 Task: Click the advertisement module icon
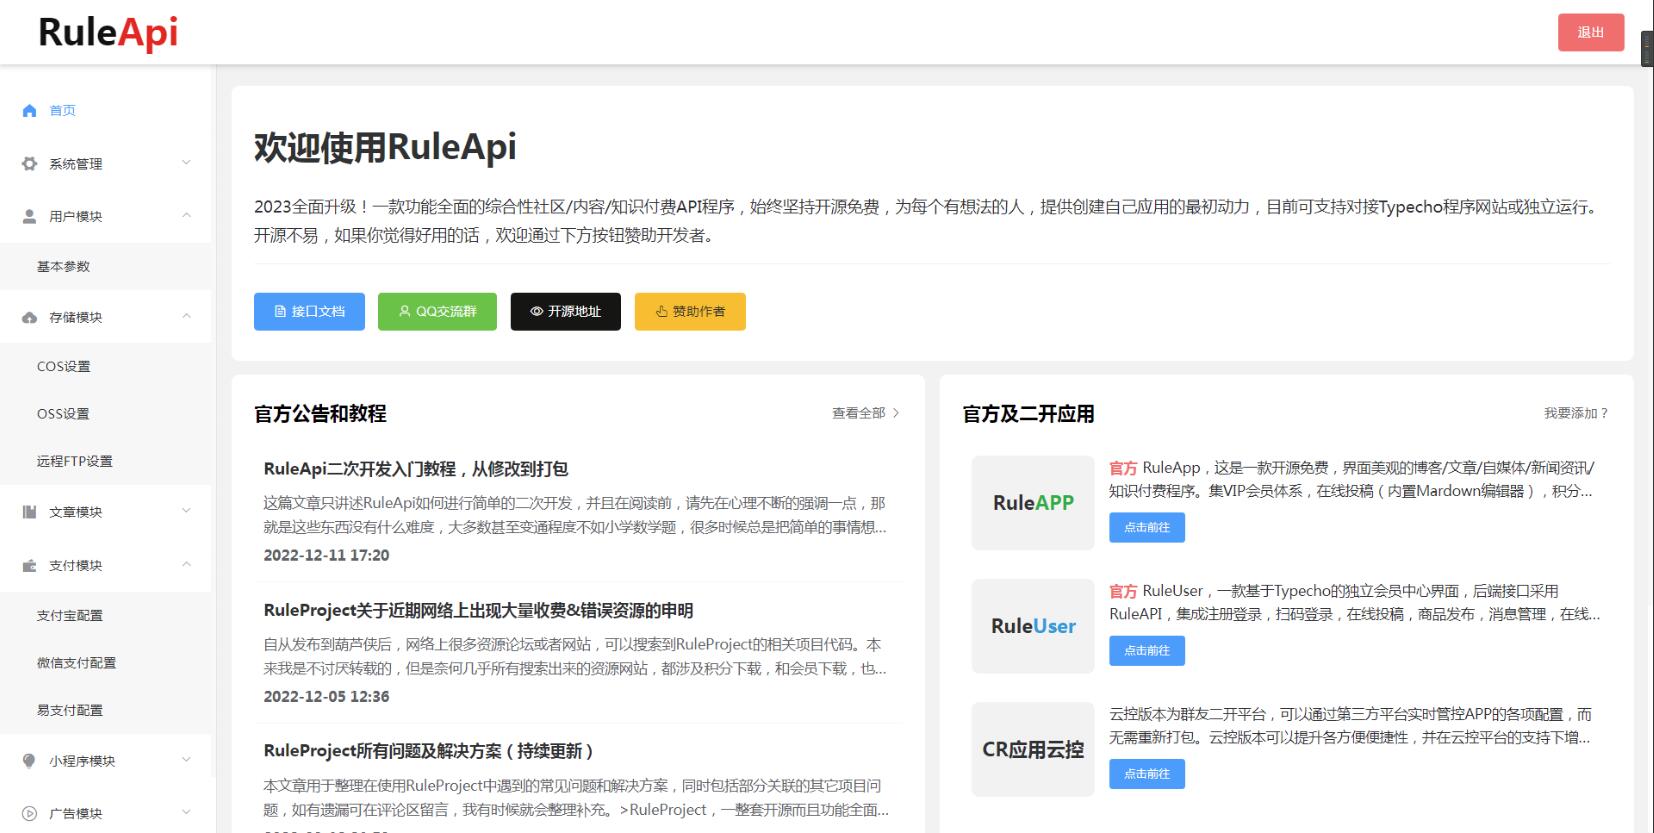[29, 814]
